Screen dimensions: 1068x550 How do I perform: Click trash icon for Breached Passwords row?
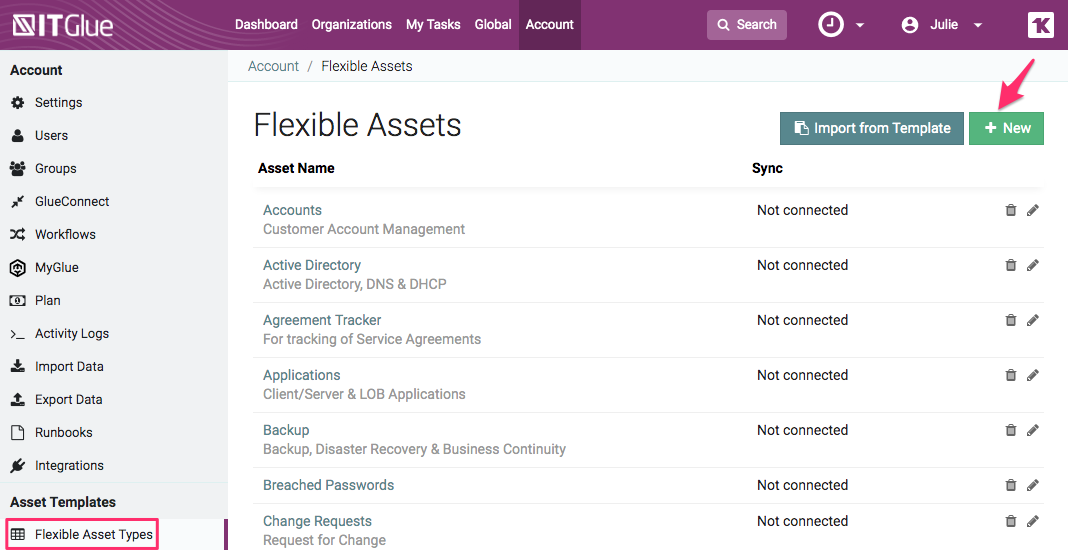click(1010, 485)
